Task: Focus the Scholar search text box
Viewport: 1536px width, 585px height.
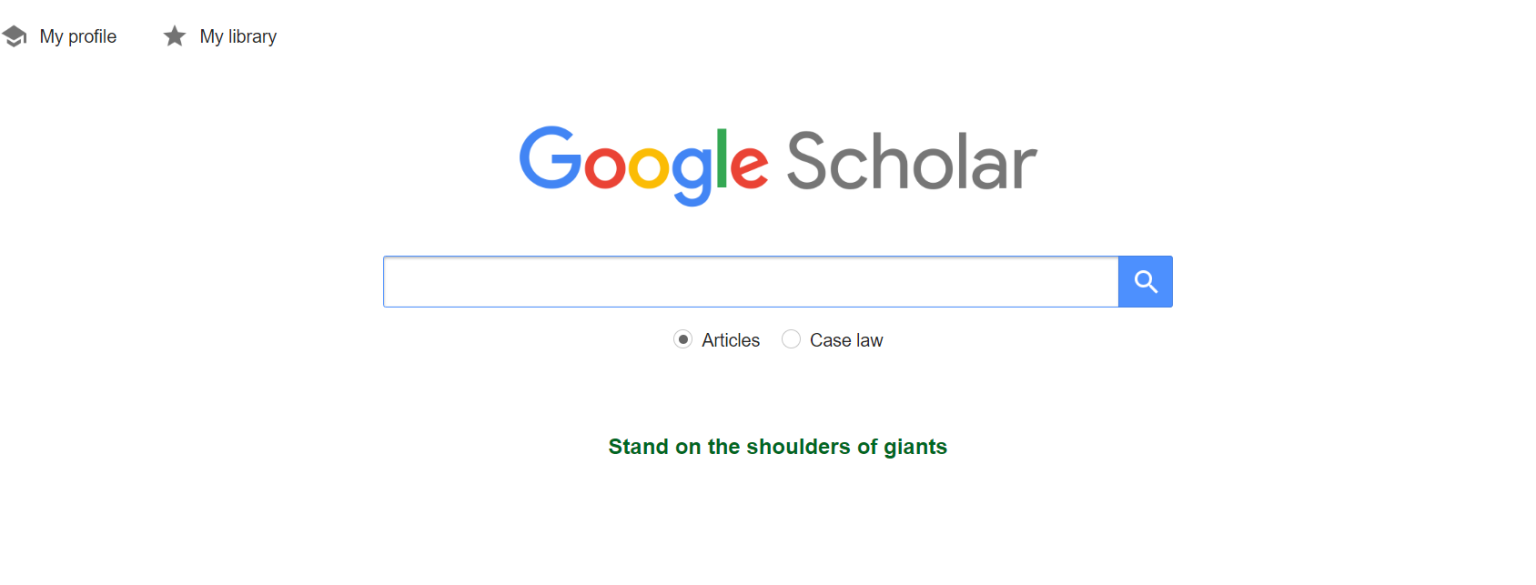Action: (750, 282)
